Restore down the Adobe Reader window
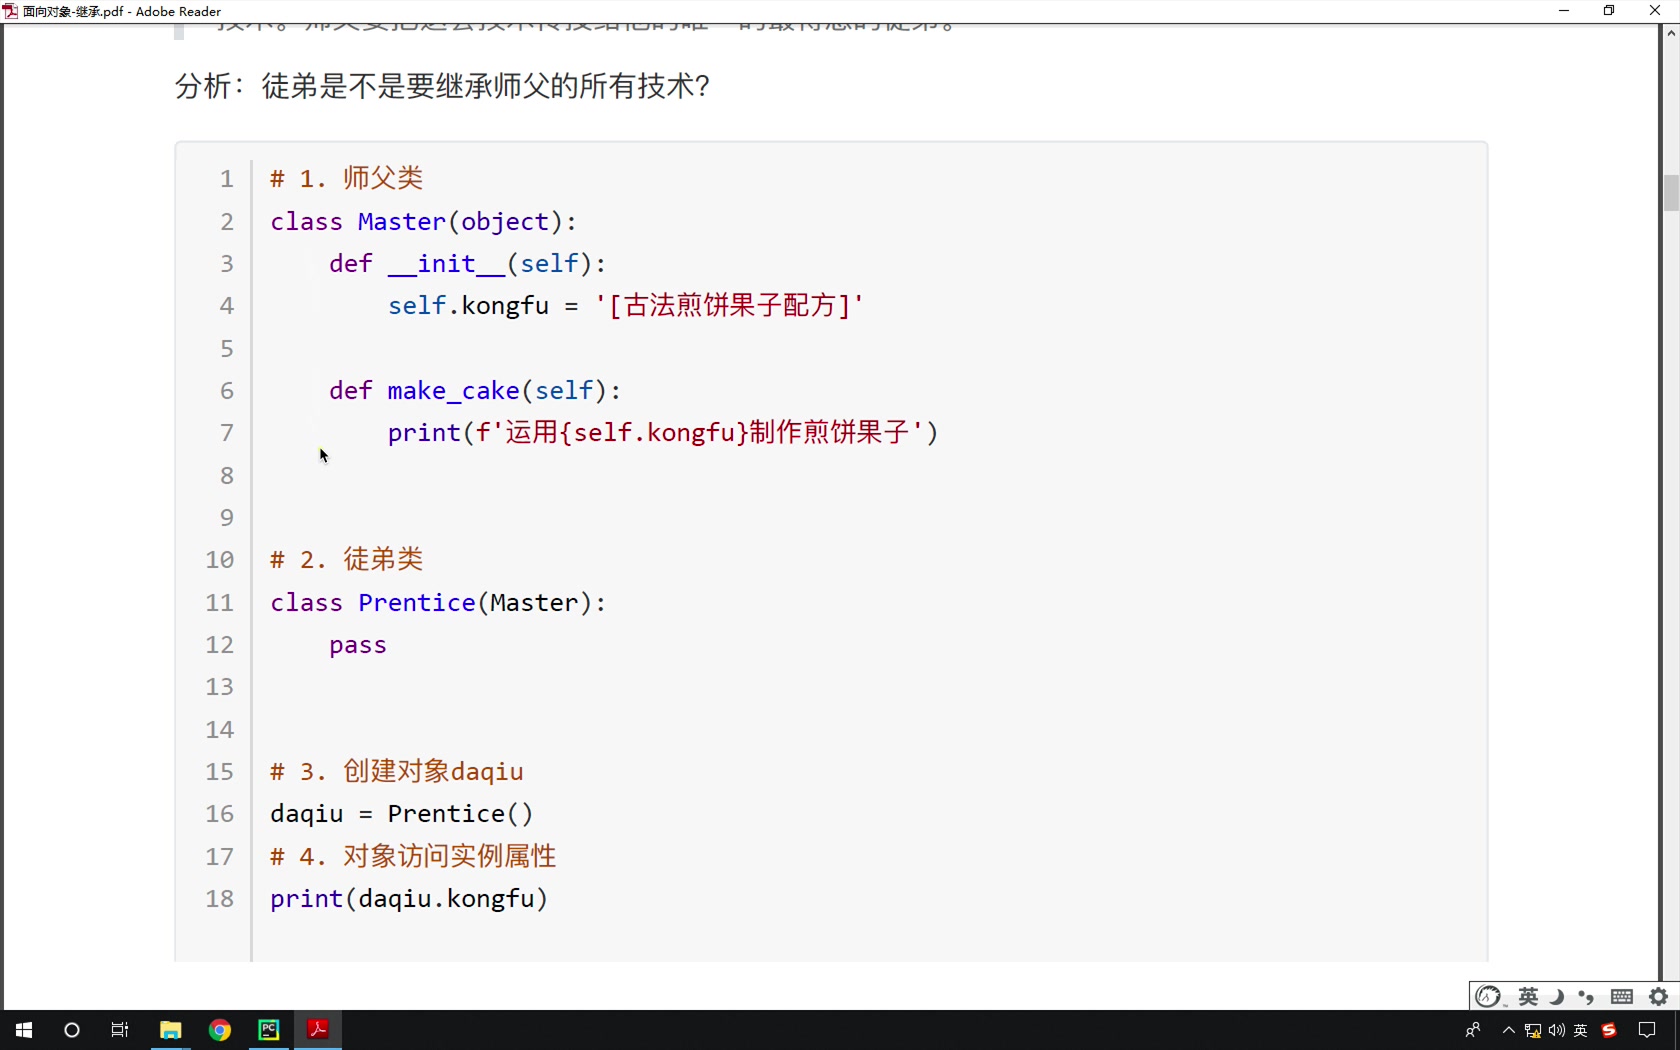 point(1609,11)
